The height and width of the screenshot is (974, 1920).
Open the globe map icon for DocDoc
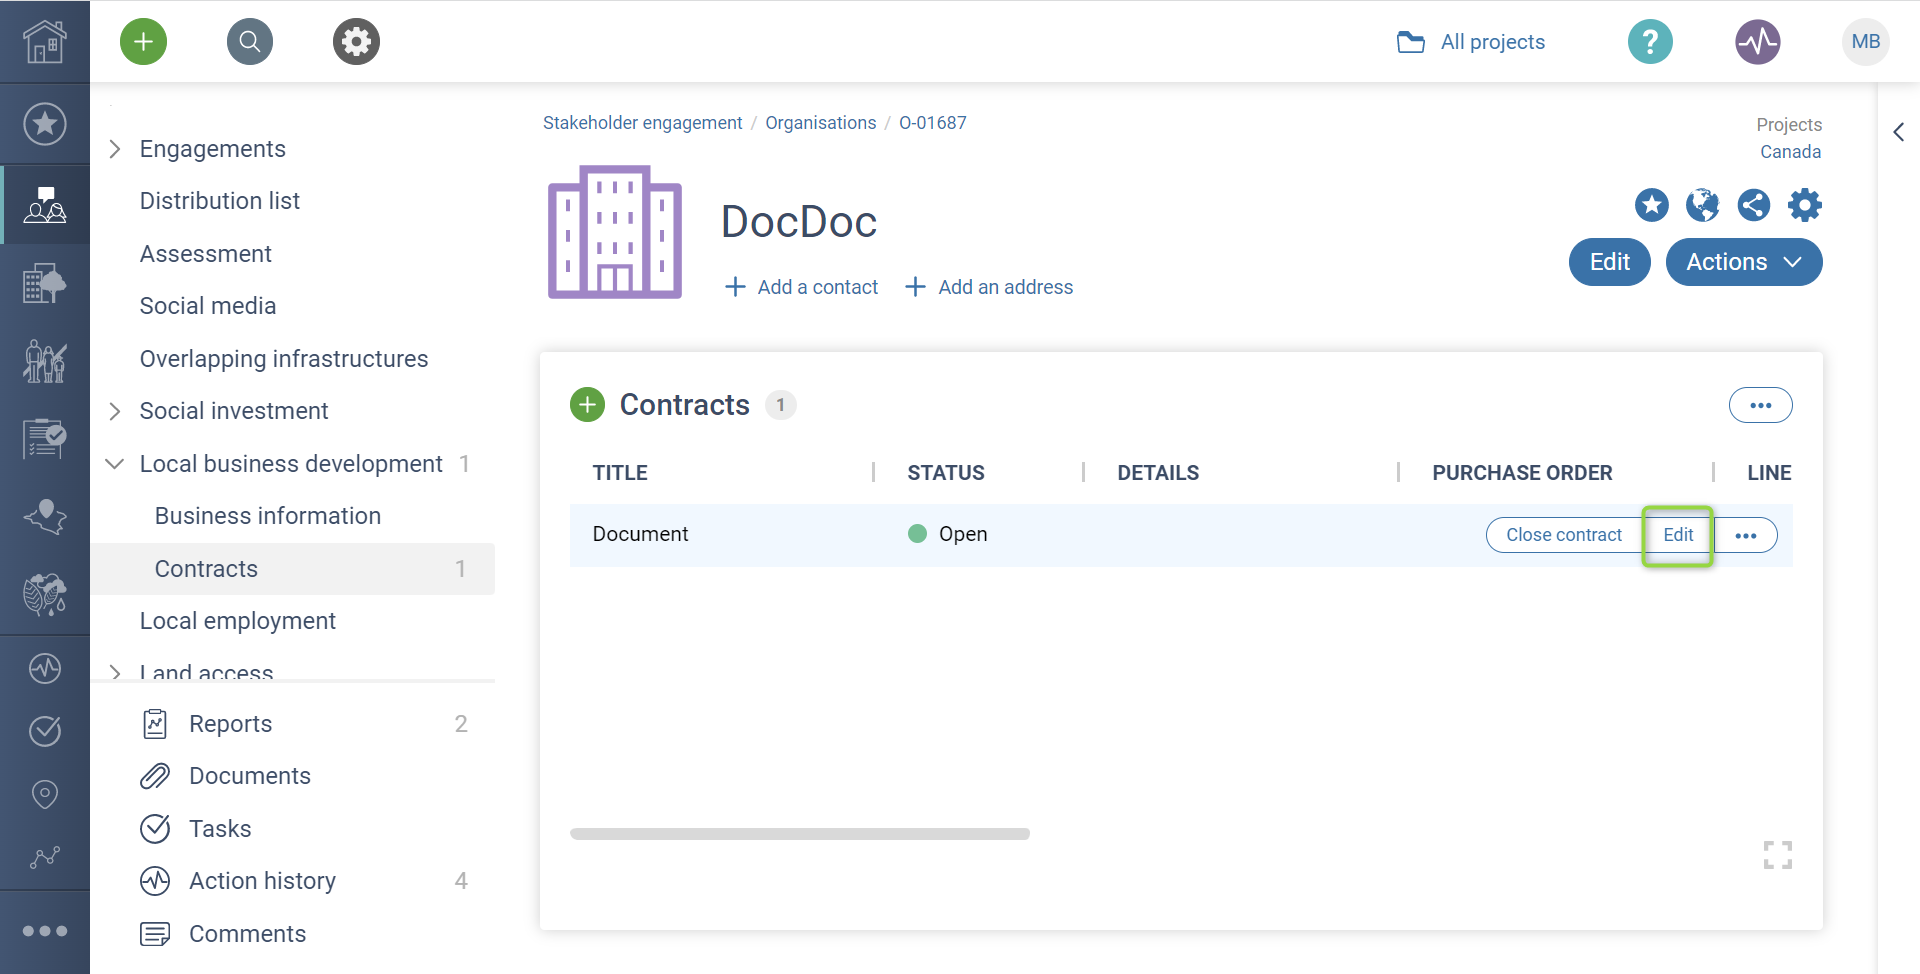pyautogui.click(x=1702, y=205)
